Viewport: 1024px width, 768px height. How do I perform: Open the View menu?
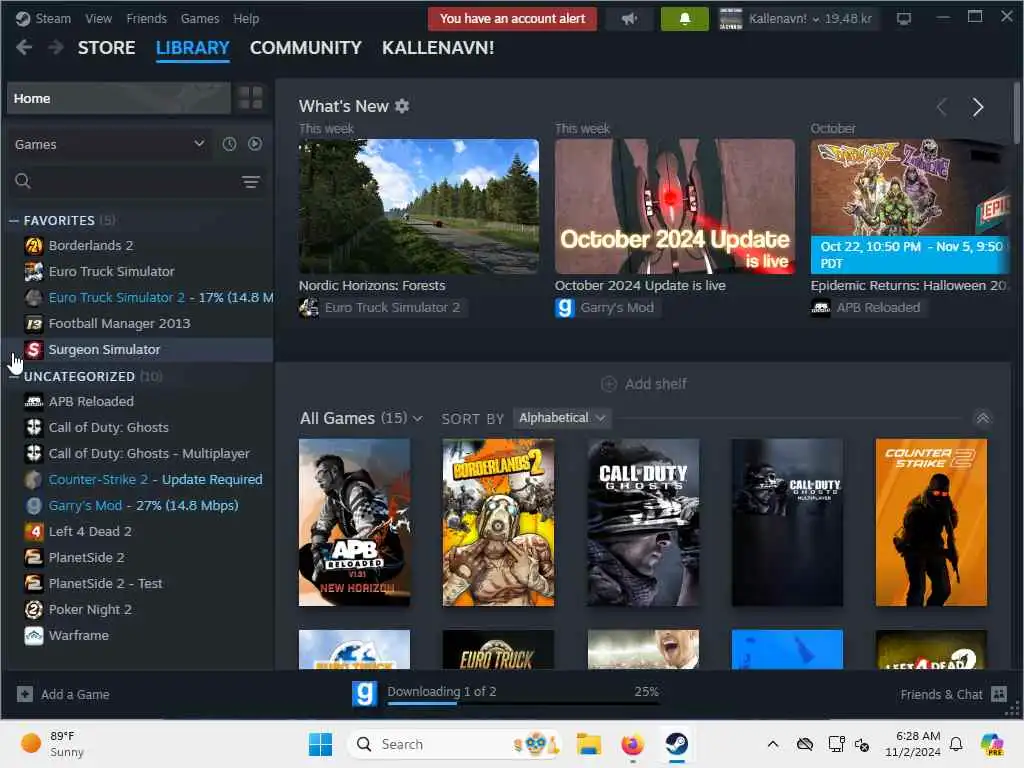pos(99,18)
